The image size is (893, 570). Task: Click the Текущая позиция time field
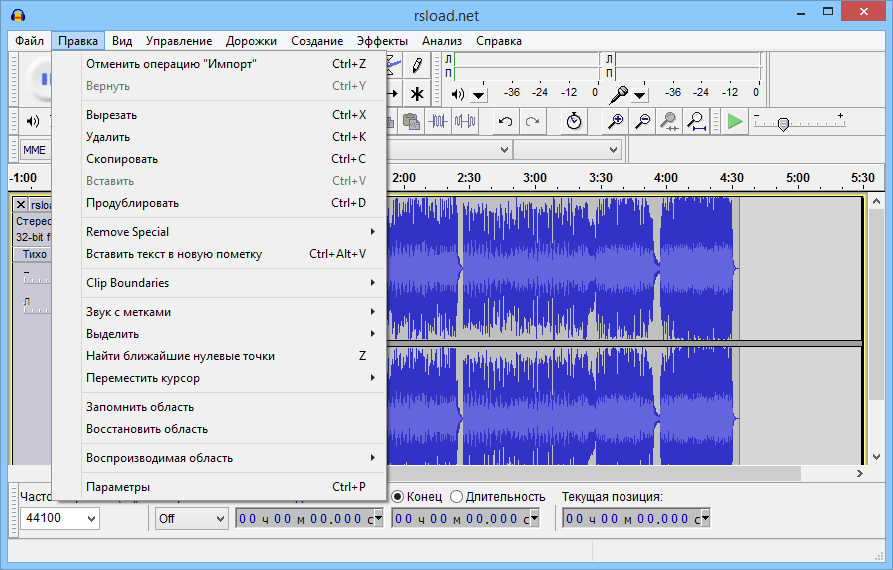(x=636, y=519)
